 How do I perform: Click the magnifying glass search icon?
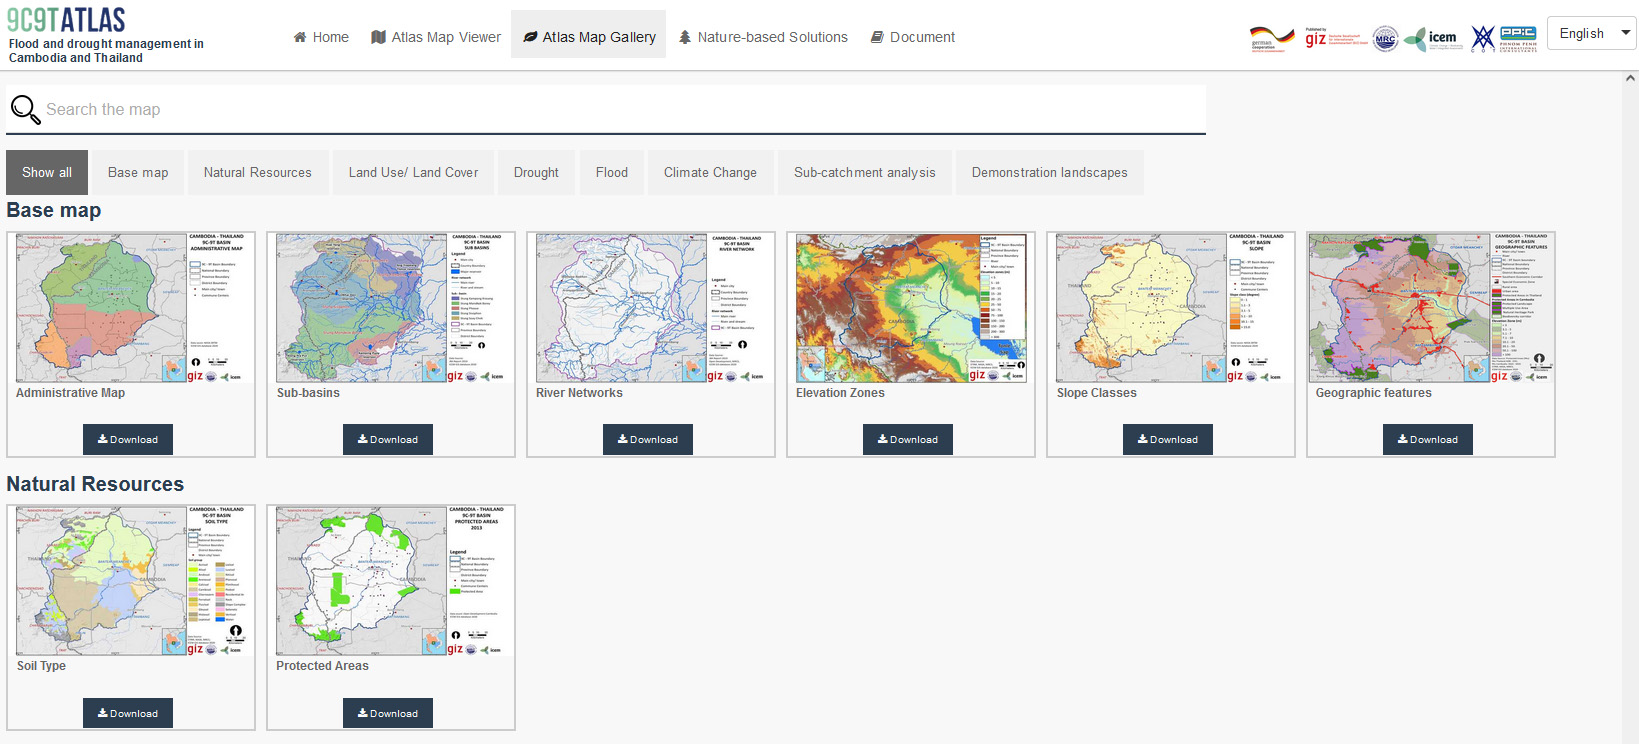(25, 109)
